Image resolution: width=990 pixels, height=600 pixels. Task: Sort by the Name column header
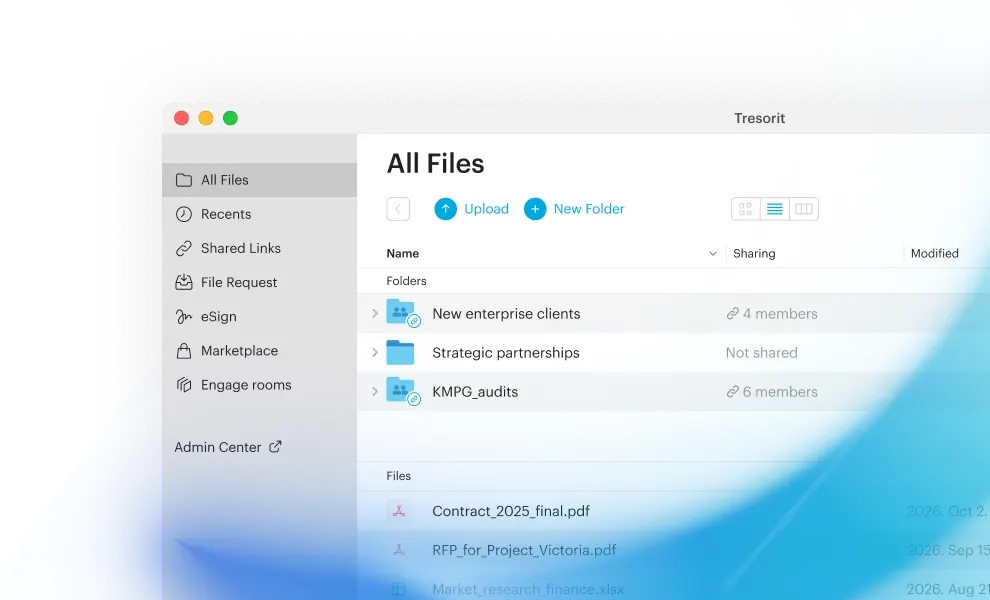[403, 253]
